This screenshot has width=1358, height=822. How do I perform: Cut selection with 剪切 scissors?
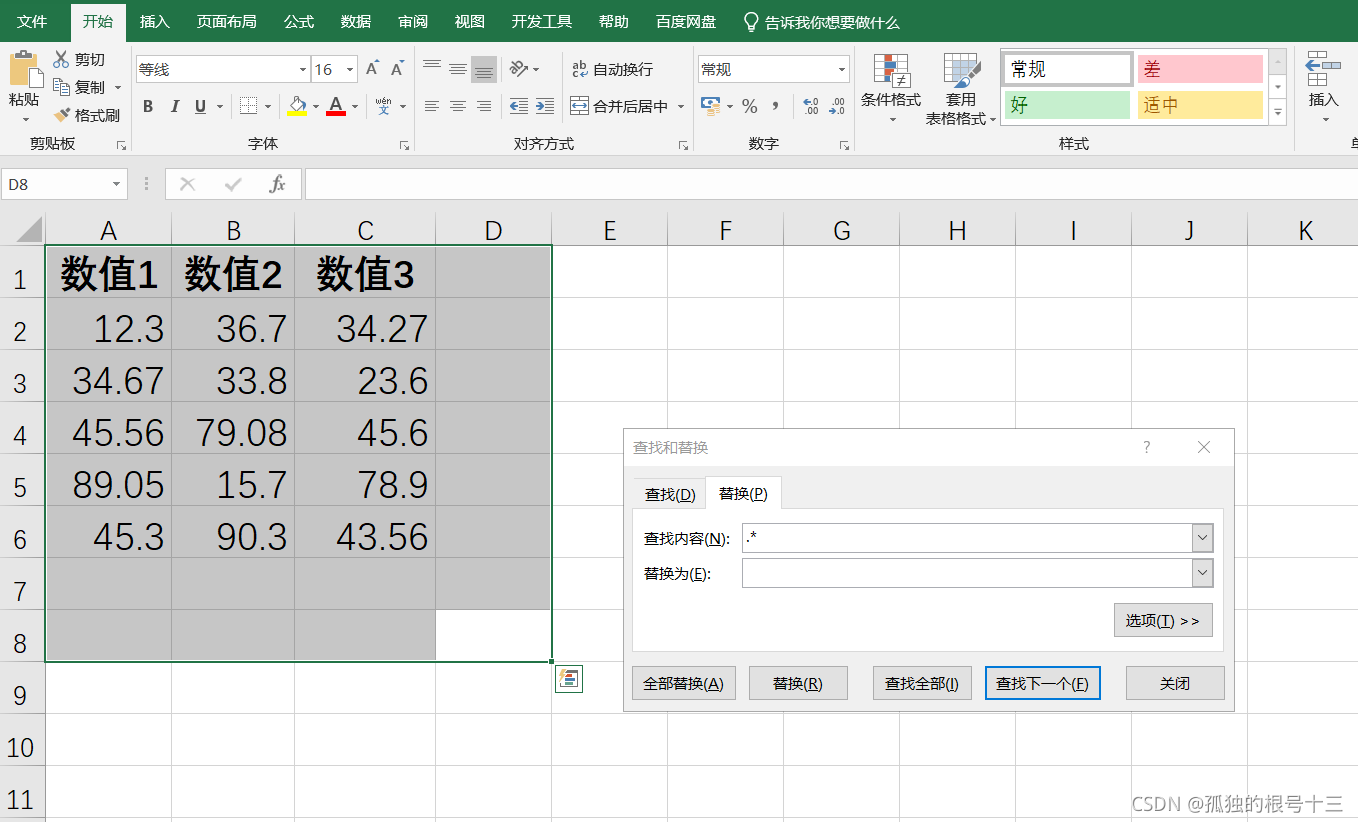tap(79, 60)
